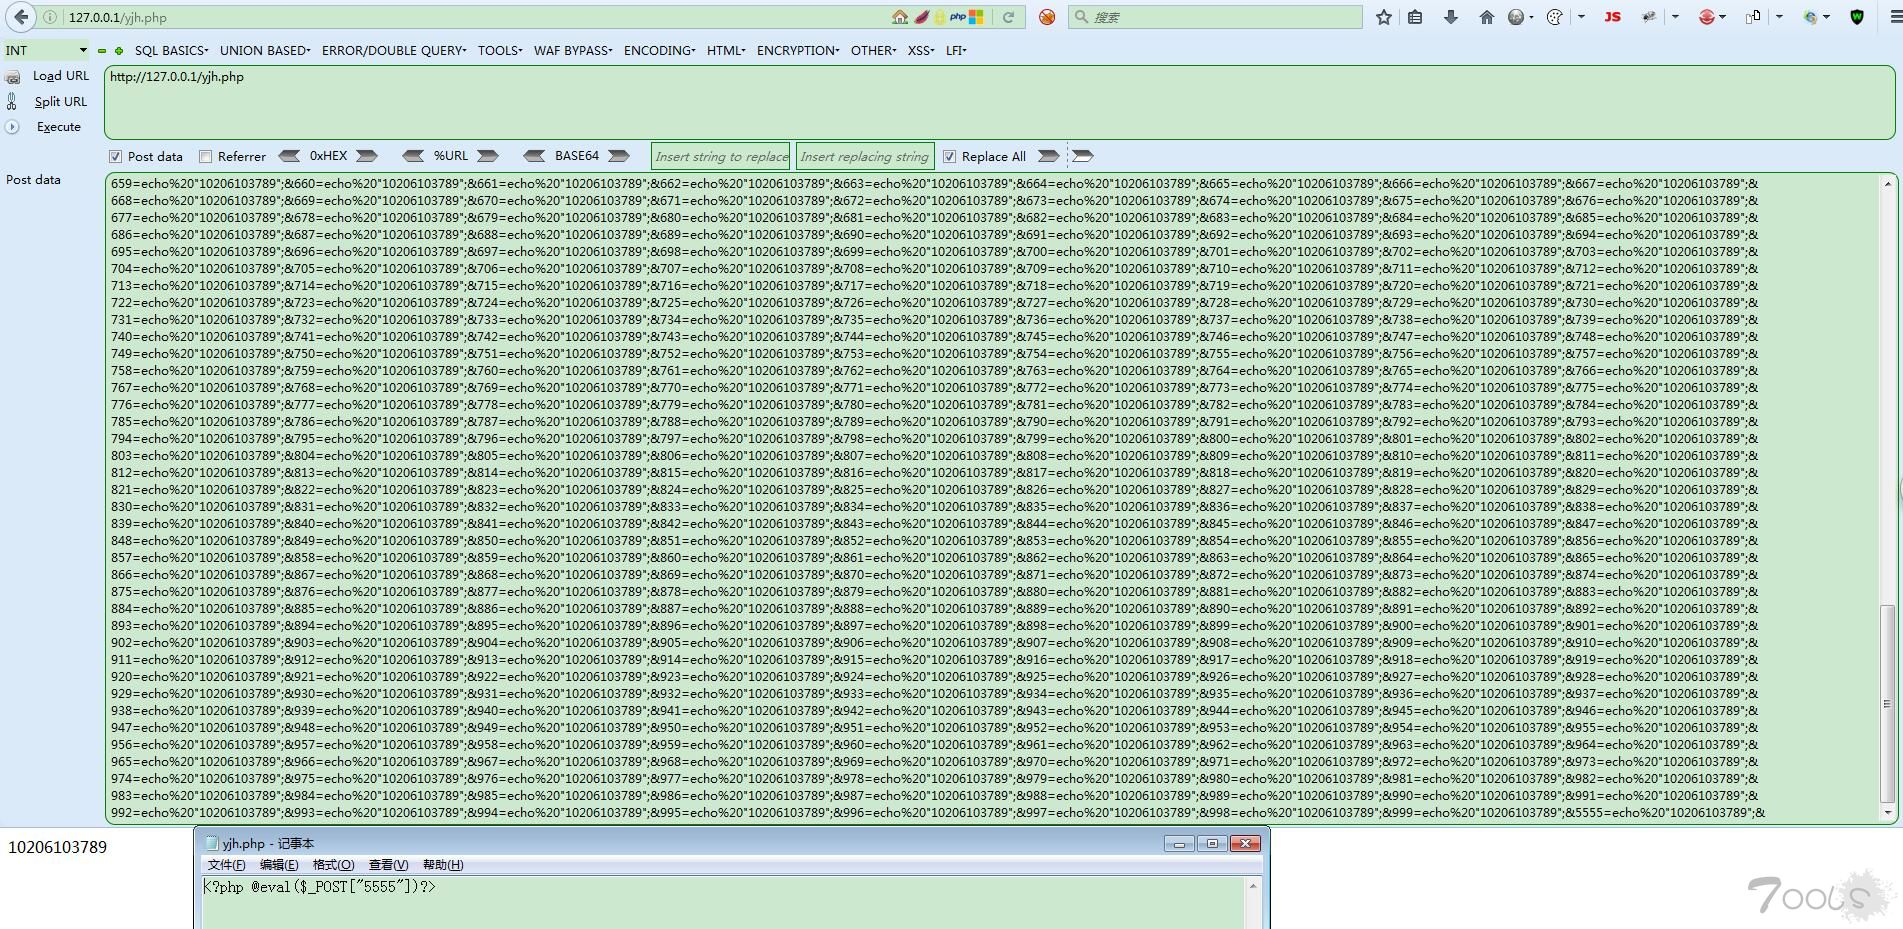Click the Load URL button

61,76
